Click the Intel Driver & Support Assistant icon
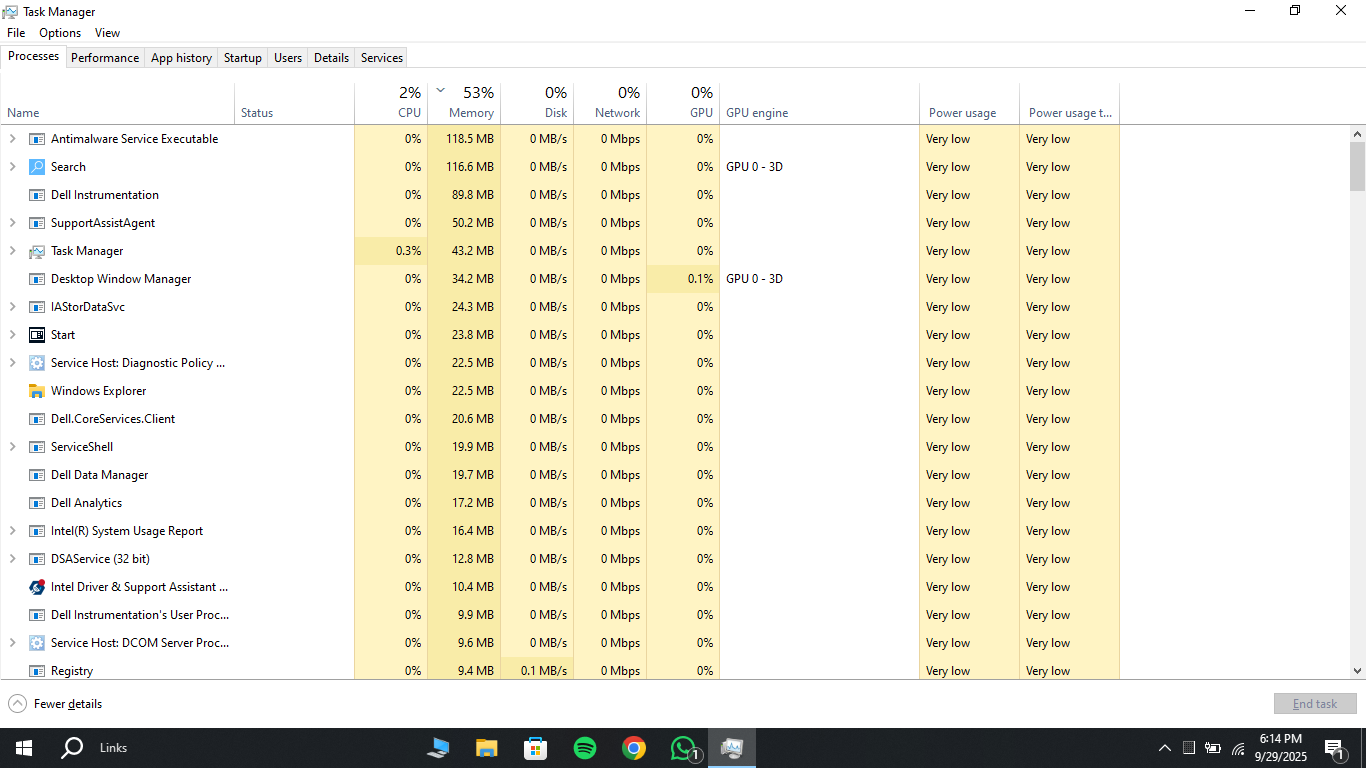The height and width of the screenshot is (768, 1366). pyautogui.click(x=37, y=587)
